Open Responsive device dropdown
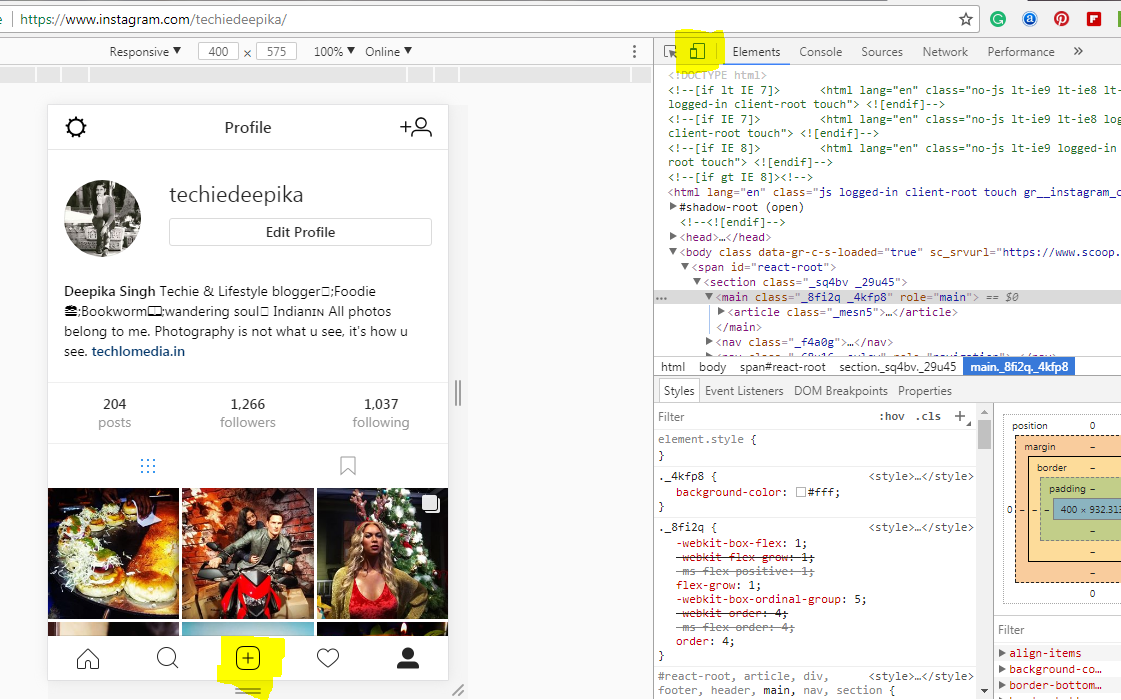 [x=145, y=51]
